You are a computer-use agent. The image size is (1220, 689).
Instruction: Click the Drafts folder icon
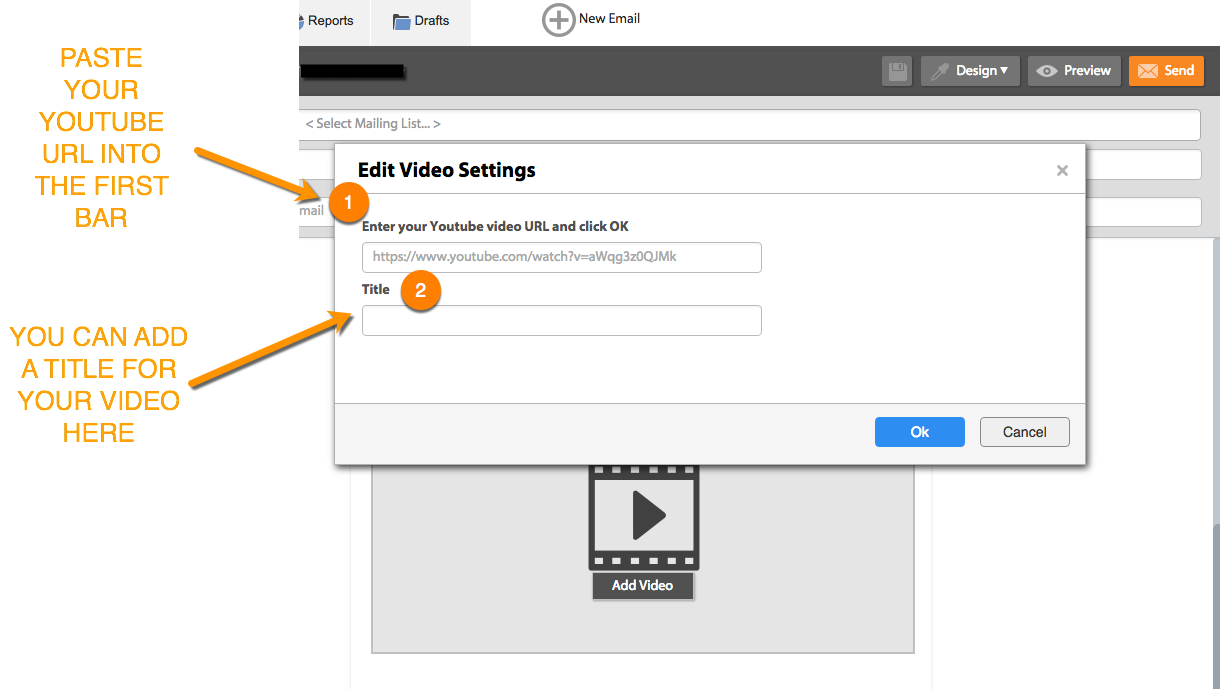(x=402, y=22)
